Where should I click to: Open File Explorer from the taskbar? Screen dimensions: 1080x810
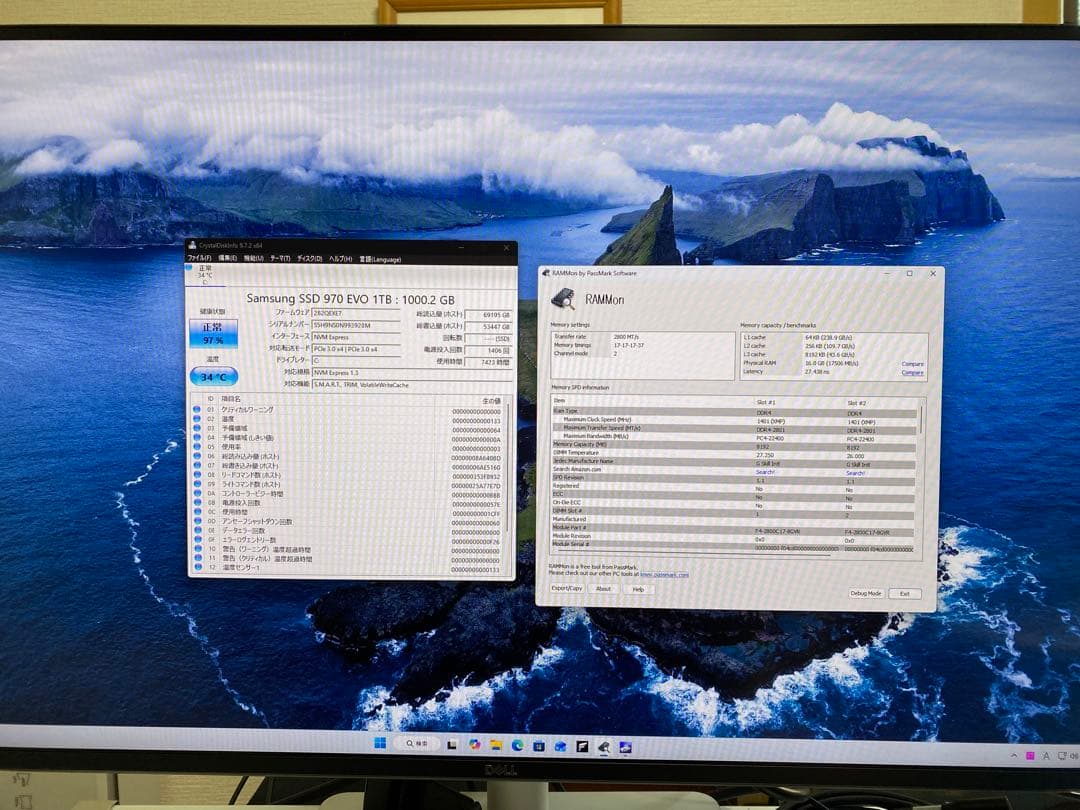point(496,745)
